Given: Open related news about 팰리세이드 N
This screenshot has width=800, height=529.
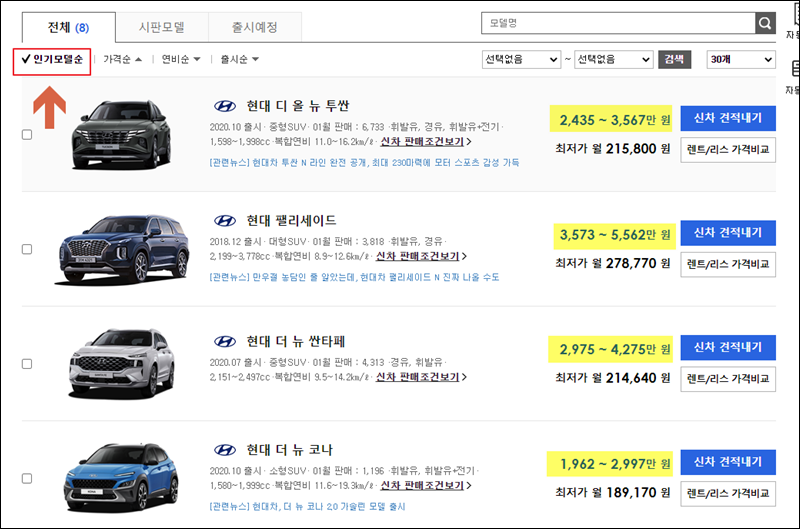Looking at the screenshot, I should click(354, 278).
